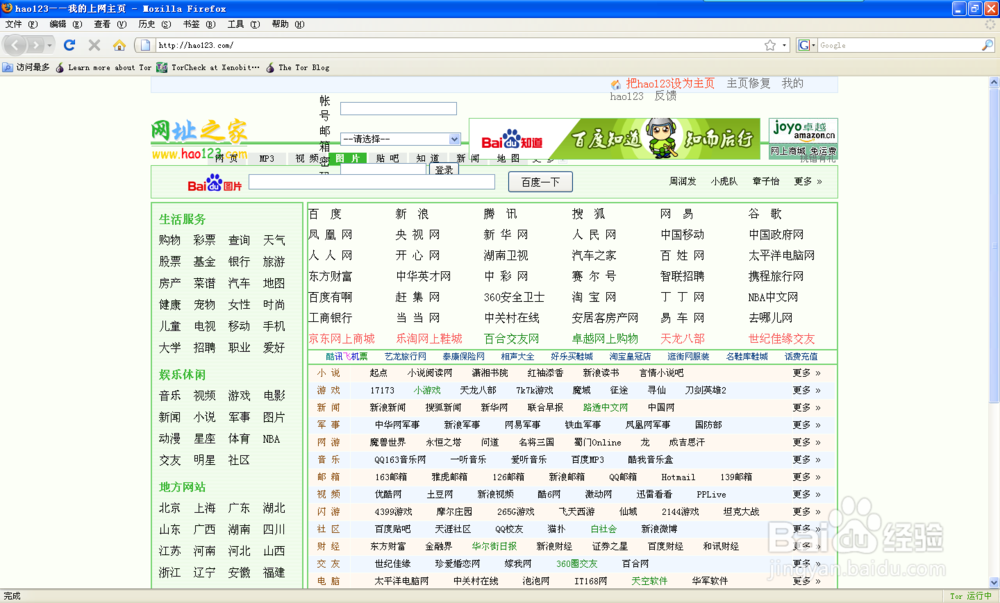
Task: Open the 腾讯 site link
Action: coord(500,214)
